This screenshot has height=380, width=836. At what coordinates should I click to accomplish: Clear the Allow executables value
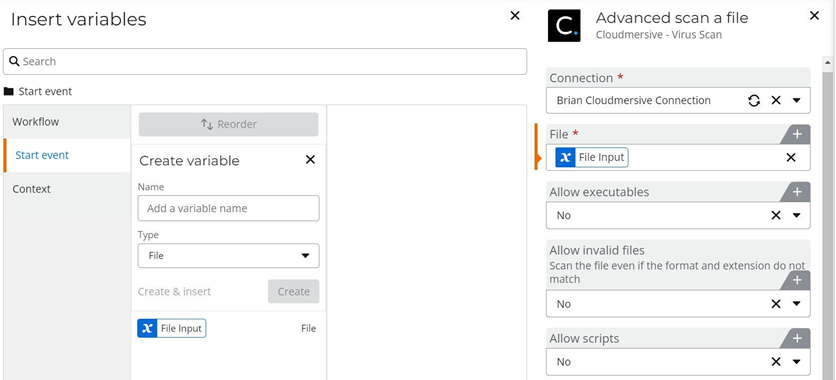[x=776, y=215]
